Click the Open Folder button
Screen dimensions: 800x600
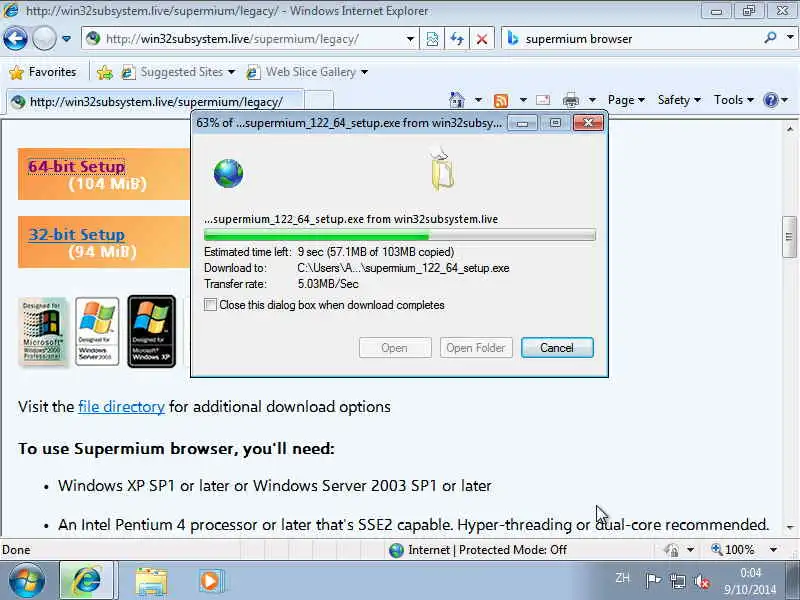[476, 348]
